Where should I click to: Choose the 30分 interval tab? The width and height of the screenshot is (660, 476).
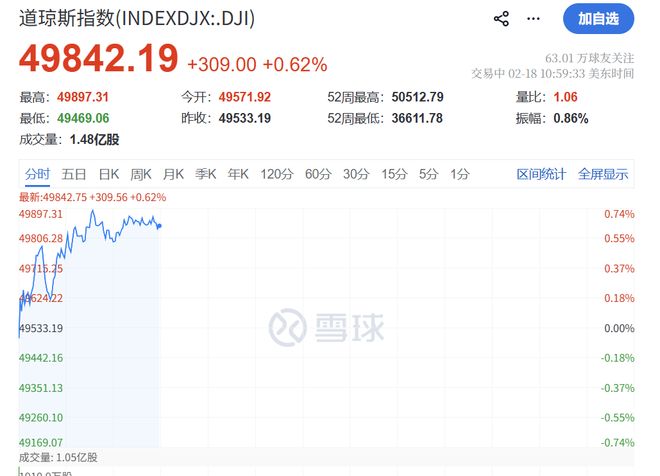tap(356, 174)
